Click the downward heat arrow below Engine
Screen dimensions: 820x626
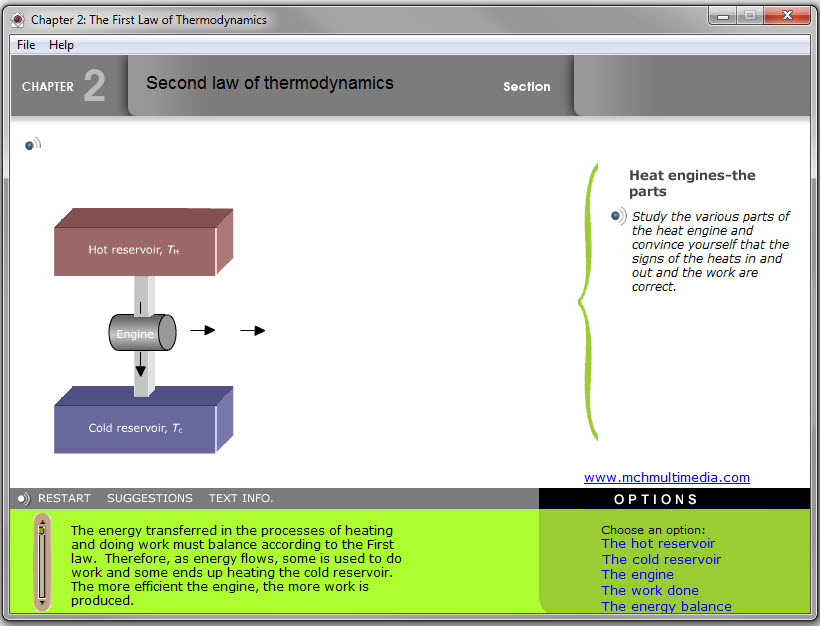(140, 365)
